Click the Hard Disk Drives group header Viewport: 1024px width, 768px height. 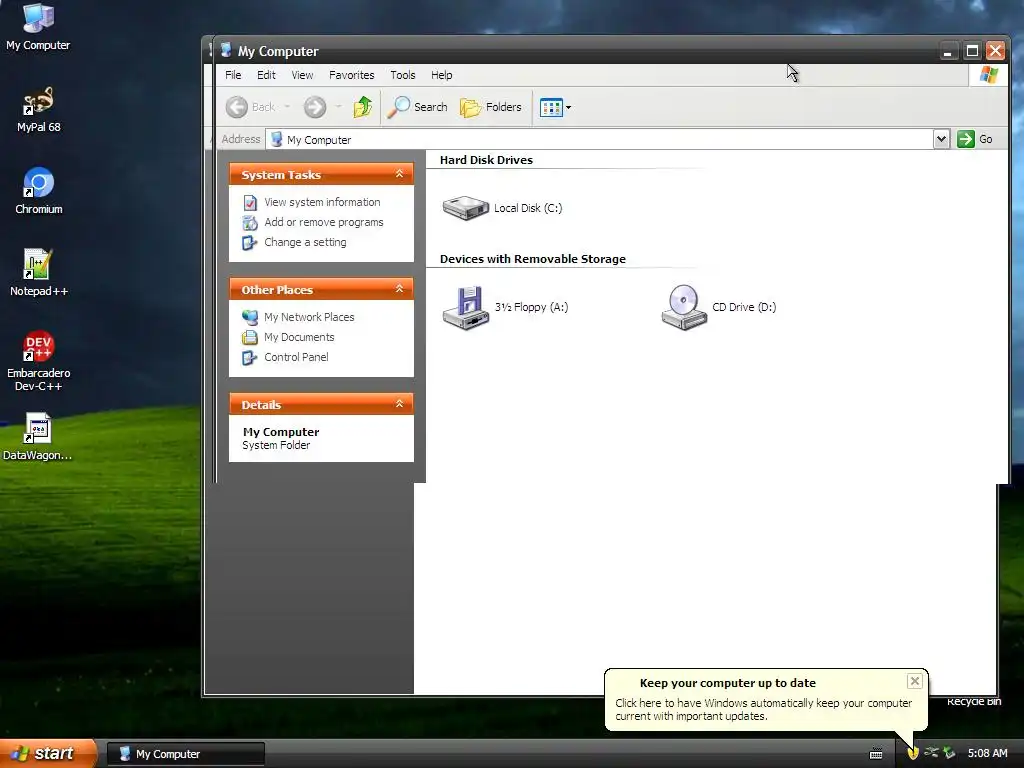pos(486,160)
